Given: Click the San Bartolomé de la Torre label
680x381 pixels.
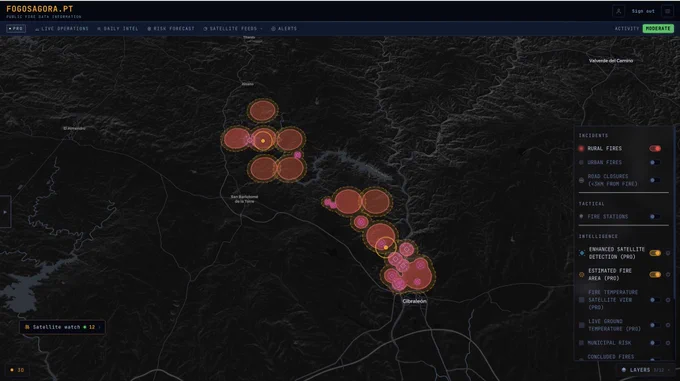Looking at the screenshot, I should tap(246, 199).
